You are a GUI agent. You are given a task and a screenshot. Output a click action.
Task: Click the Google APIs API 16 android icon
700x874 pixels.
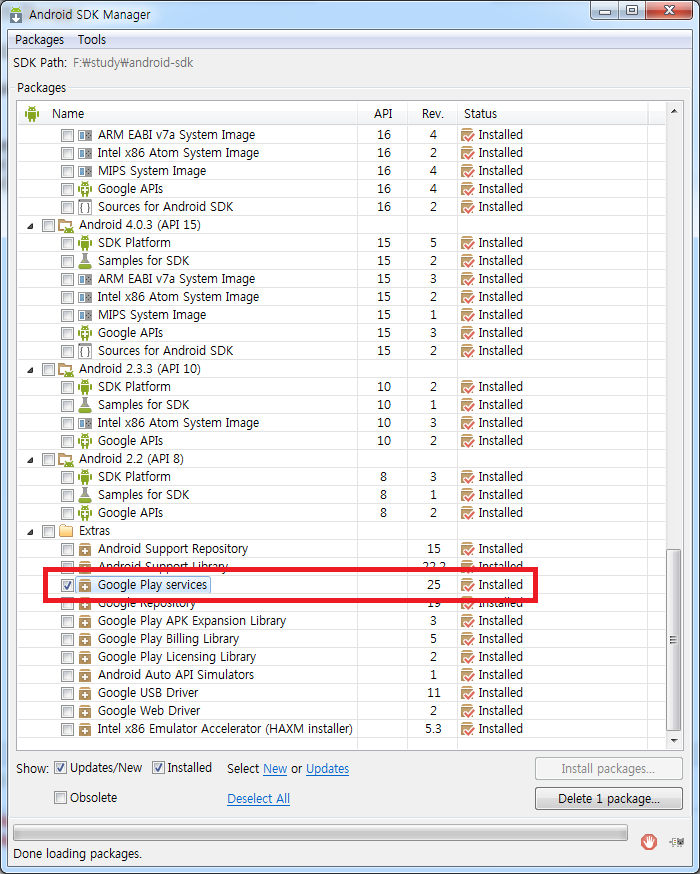85,189
